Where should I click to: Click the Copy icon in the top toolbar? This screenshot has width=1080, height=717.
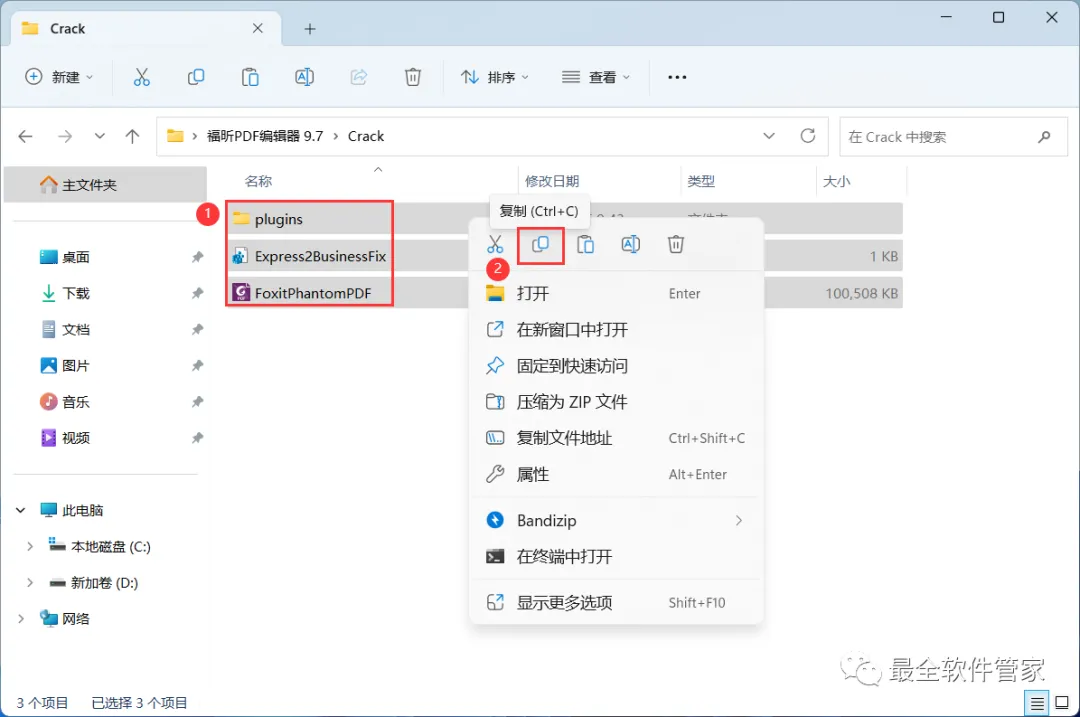(x=196, y=77)
